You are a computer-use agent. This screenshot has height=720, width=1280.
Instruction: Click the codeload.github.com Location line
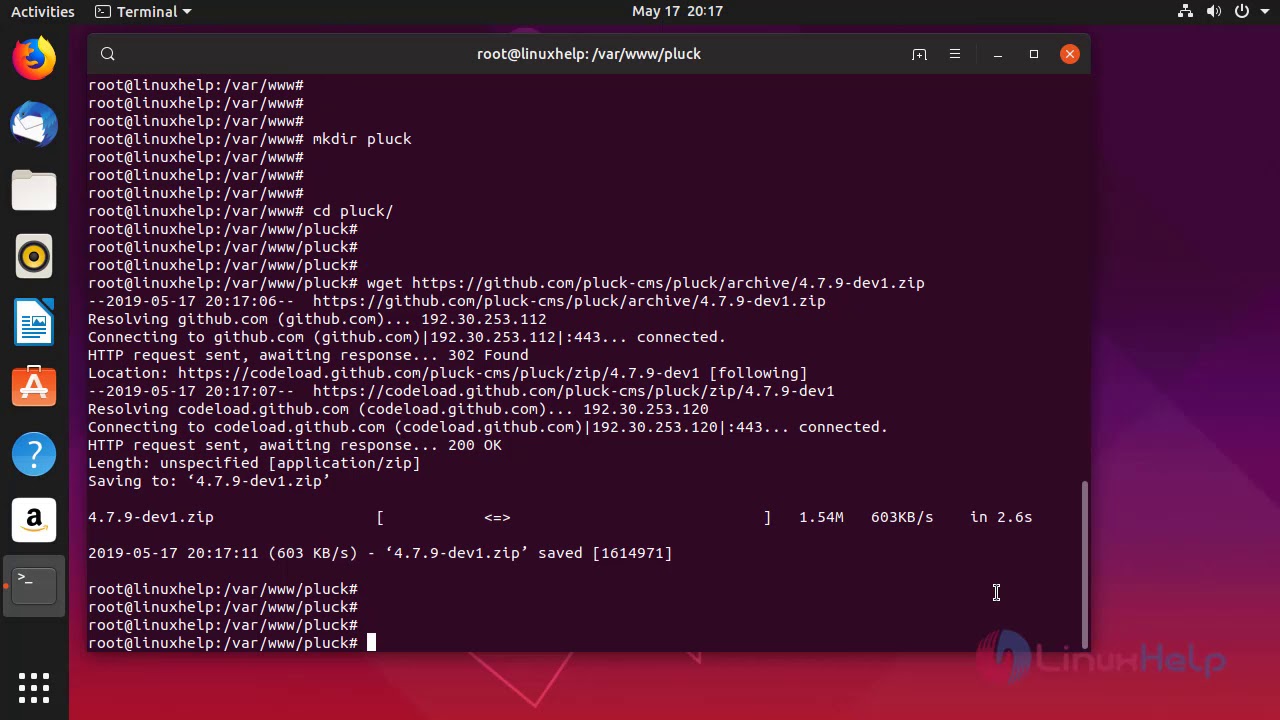[447, 373]
